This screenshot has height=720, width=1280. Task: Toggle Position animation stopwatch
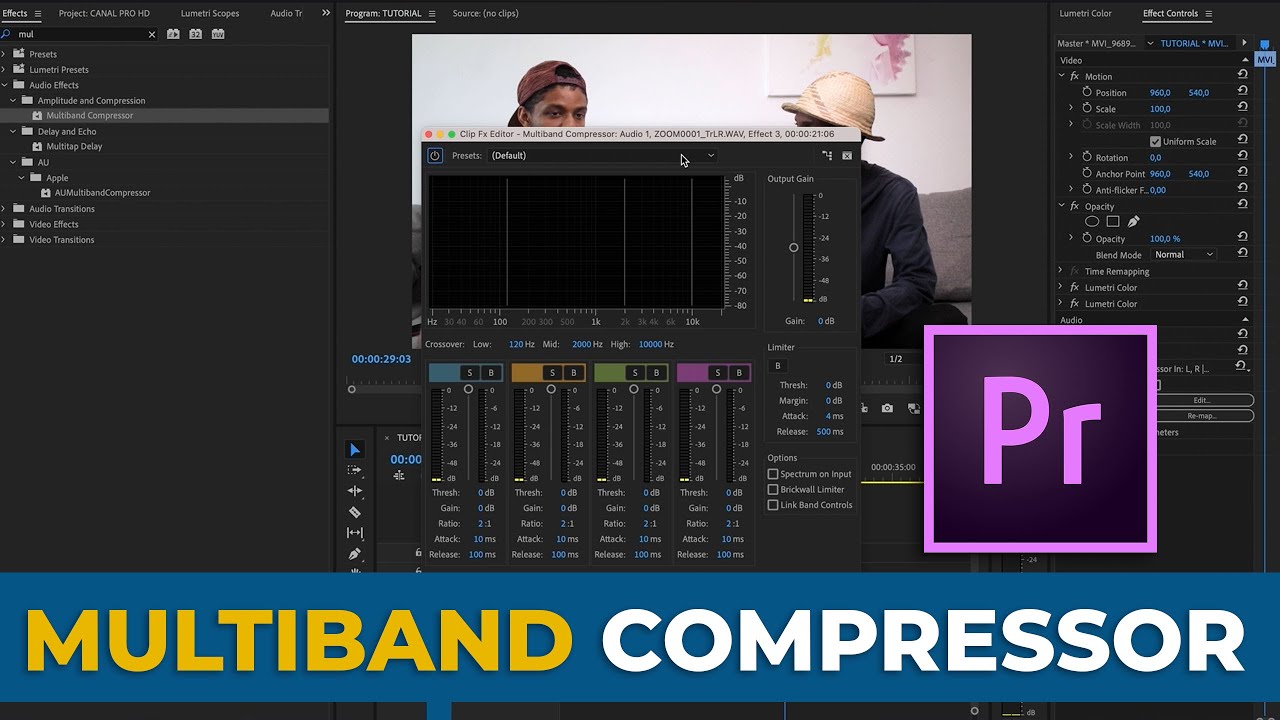pyautogui.click(x=1087, y=92)
